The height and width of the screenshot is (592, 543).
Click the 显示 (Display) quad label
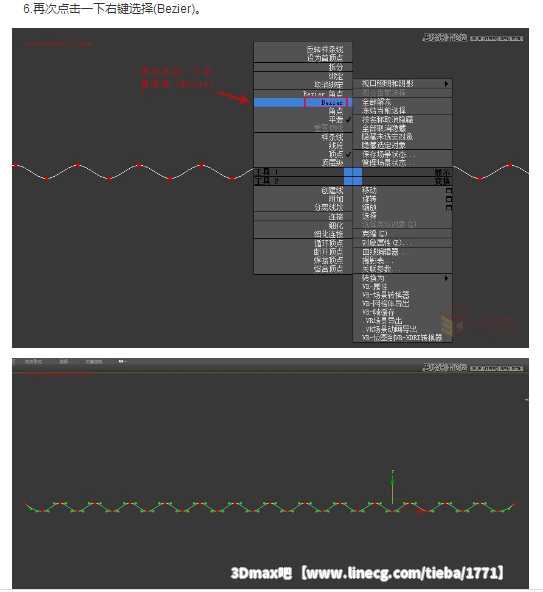pyautogui.click(x=442, y=172)
